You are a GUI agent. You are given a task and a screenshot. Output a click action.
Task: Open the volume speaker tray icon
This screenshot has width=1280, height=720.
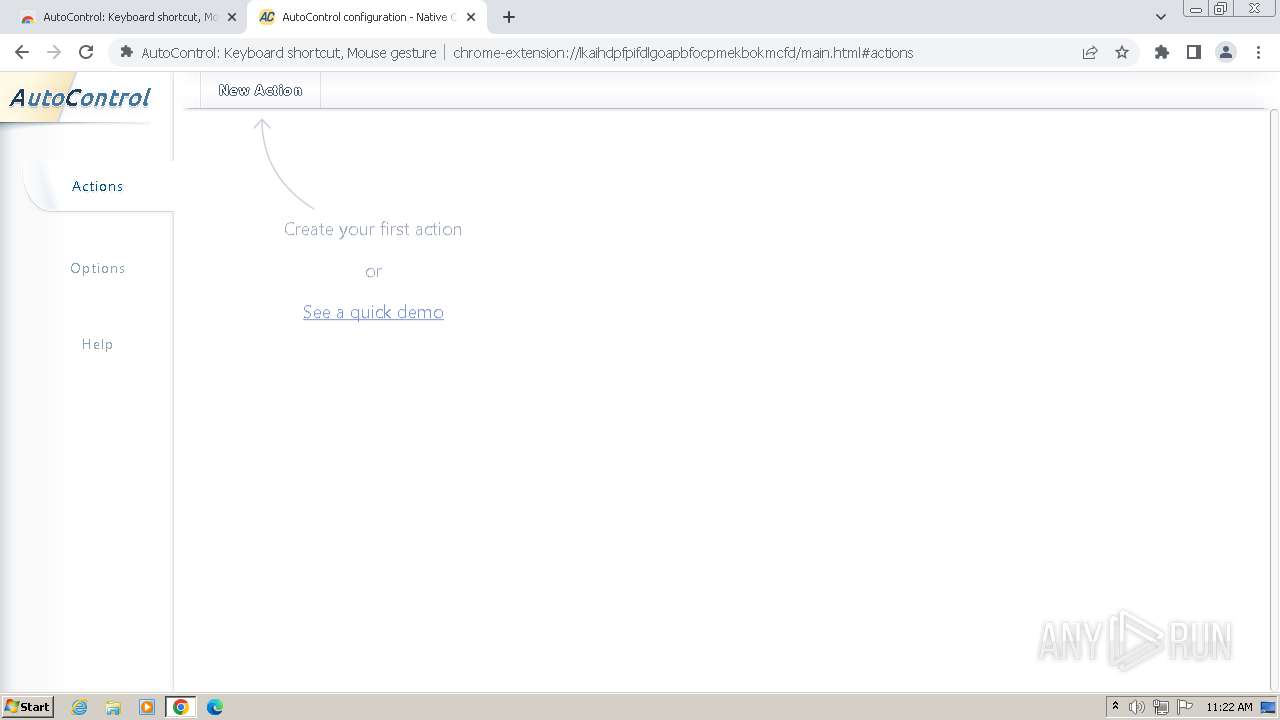click(x=1136, y=707)
